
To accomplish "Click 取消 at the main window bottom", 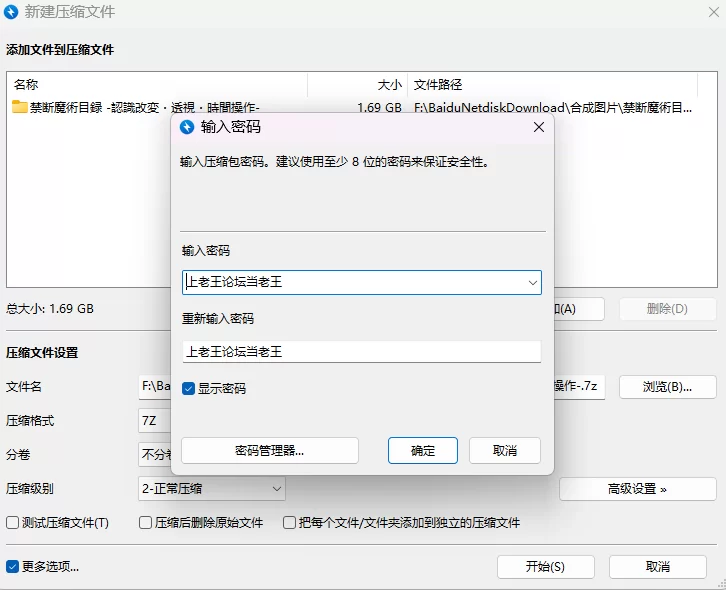I will [657, 567].
